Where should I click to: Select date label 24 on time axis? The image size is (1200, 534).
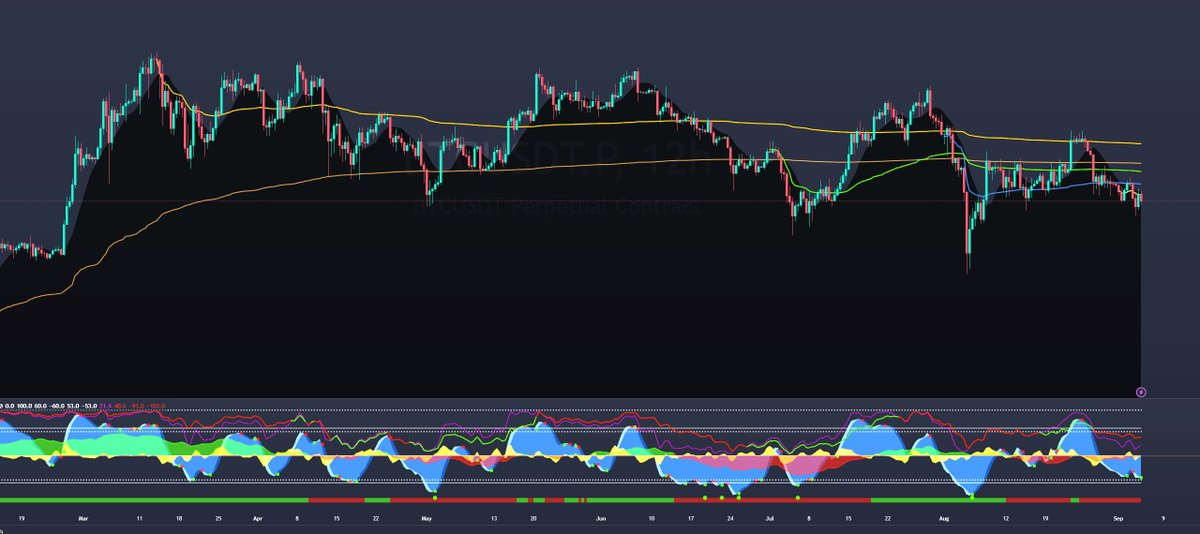[x=730, y=519]
